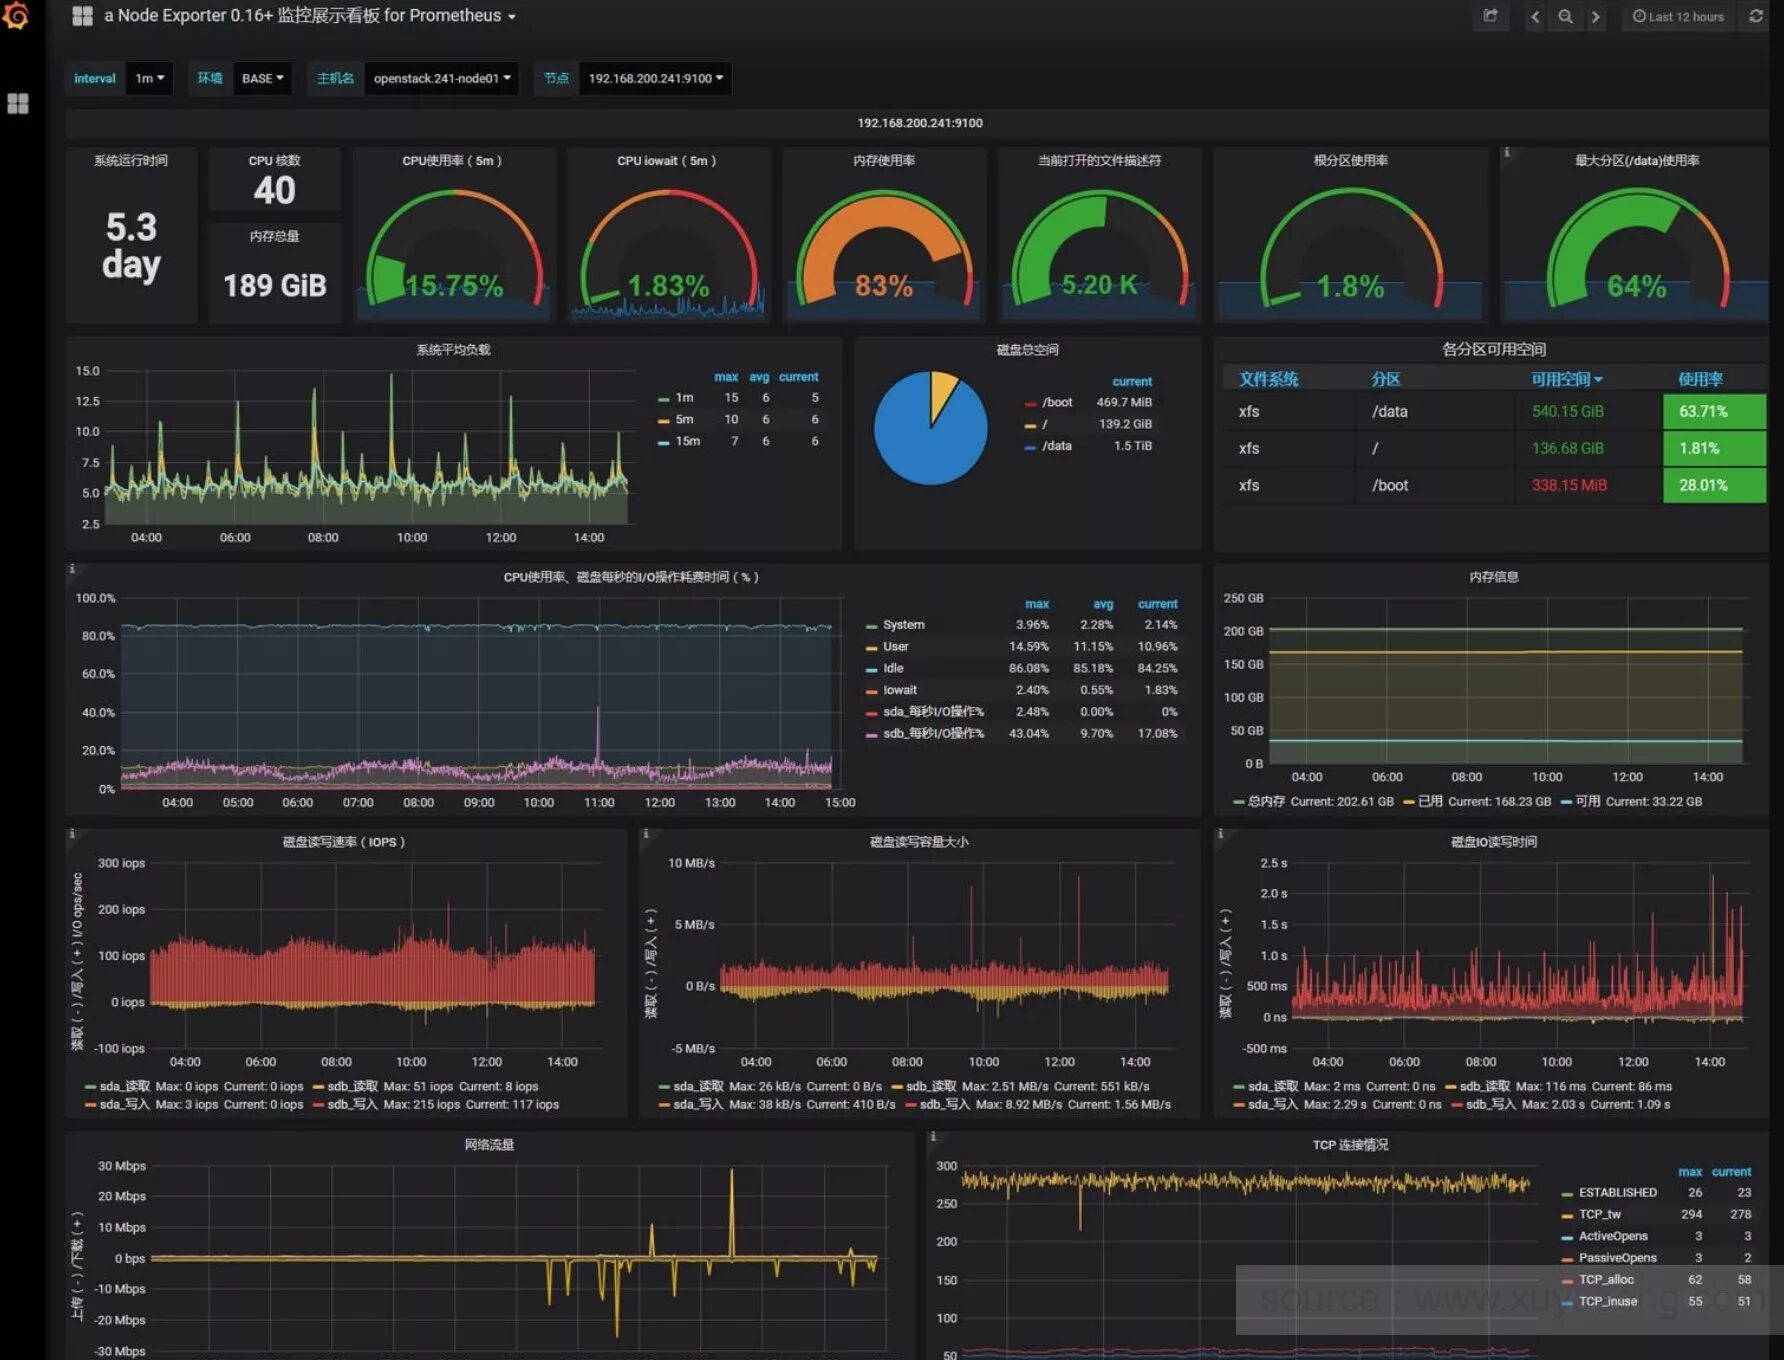Click the Grafana logo in top-left corner

[17, 16]
